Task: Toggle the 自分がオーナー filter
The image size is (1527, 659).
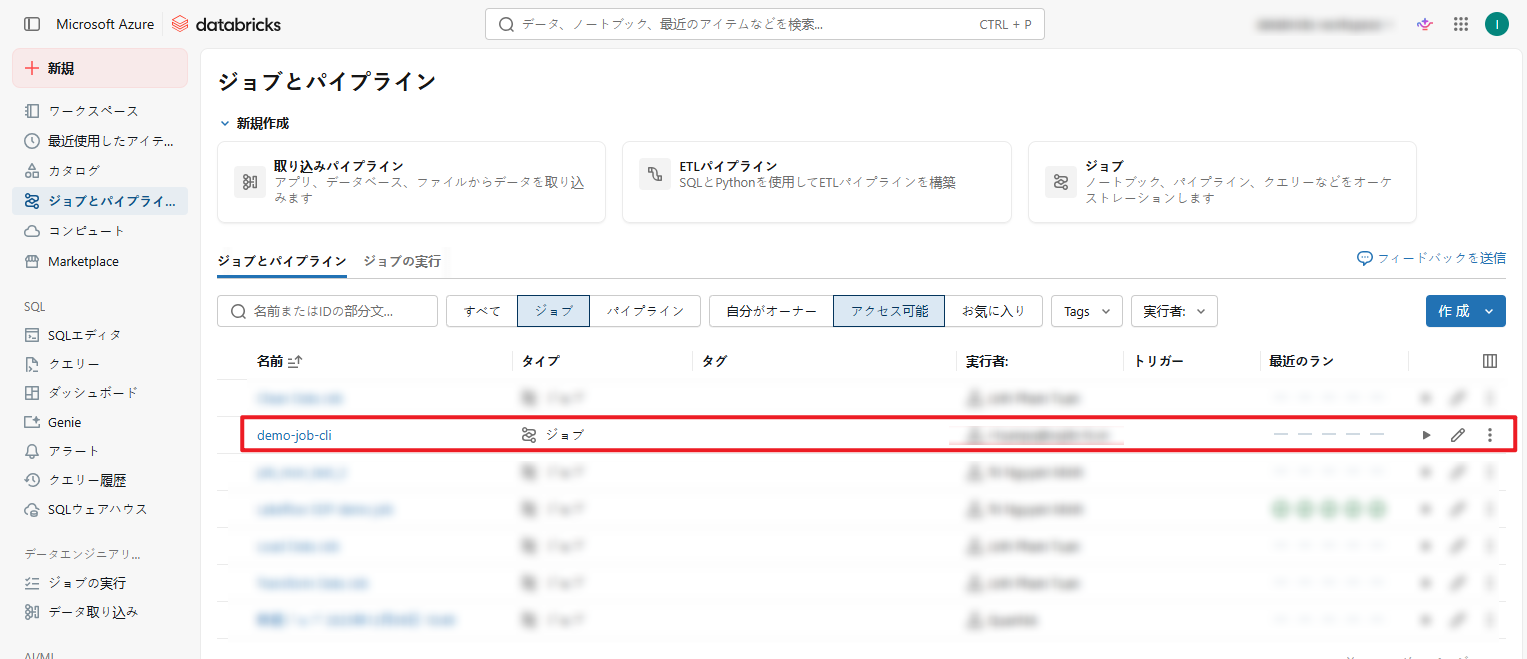Action: click(771, 311)
